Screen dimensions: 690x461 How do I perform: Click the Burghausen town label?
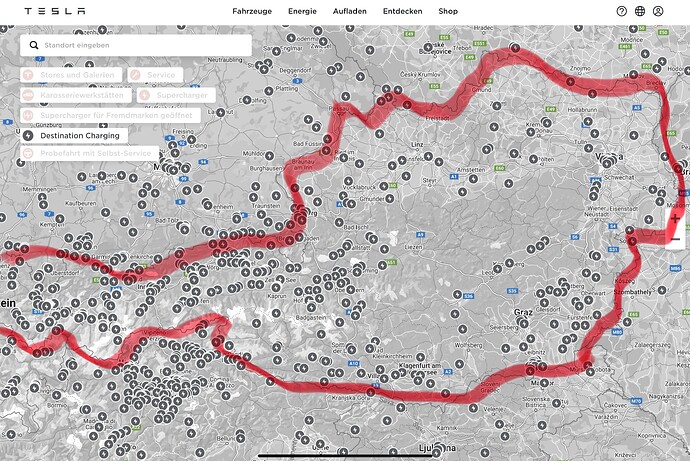click(266, 168)
